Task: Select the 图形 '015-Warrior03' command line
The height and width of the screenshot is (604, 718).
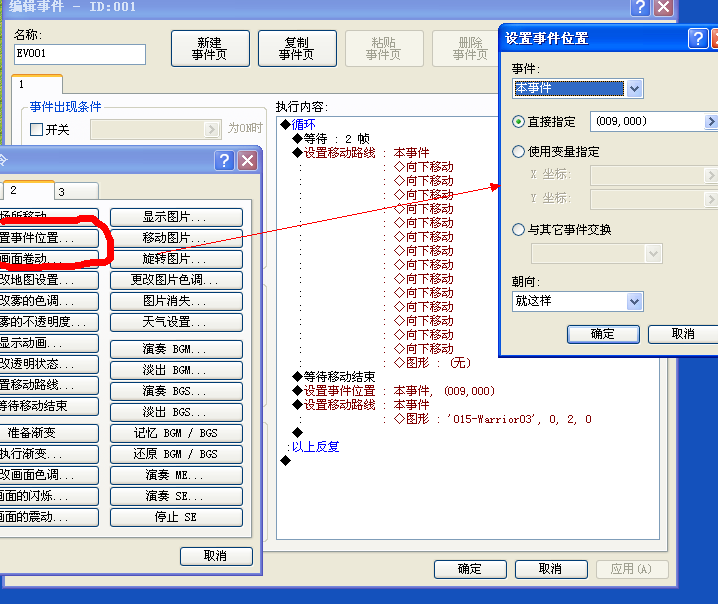Action: (493, 419)
